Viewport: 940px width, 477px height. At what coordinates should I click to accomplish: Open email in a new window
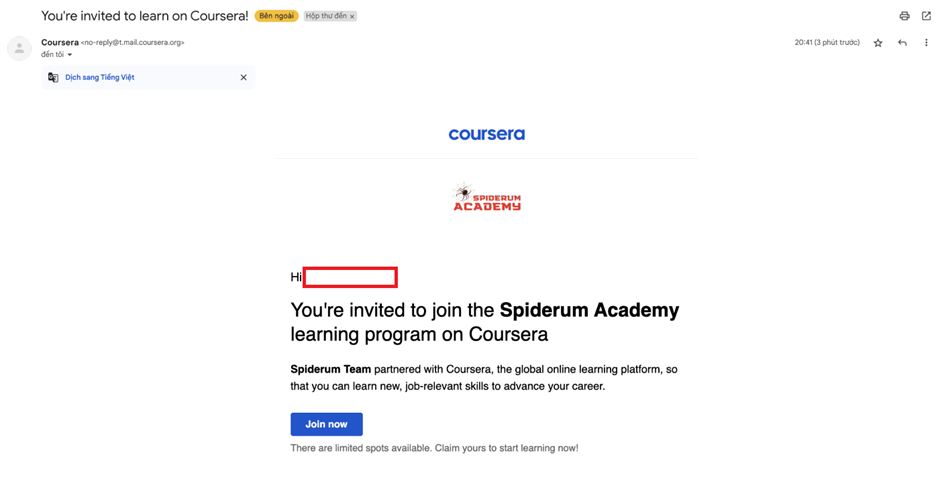(x=926, y=16)
